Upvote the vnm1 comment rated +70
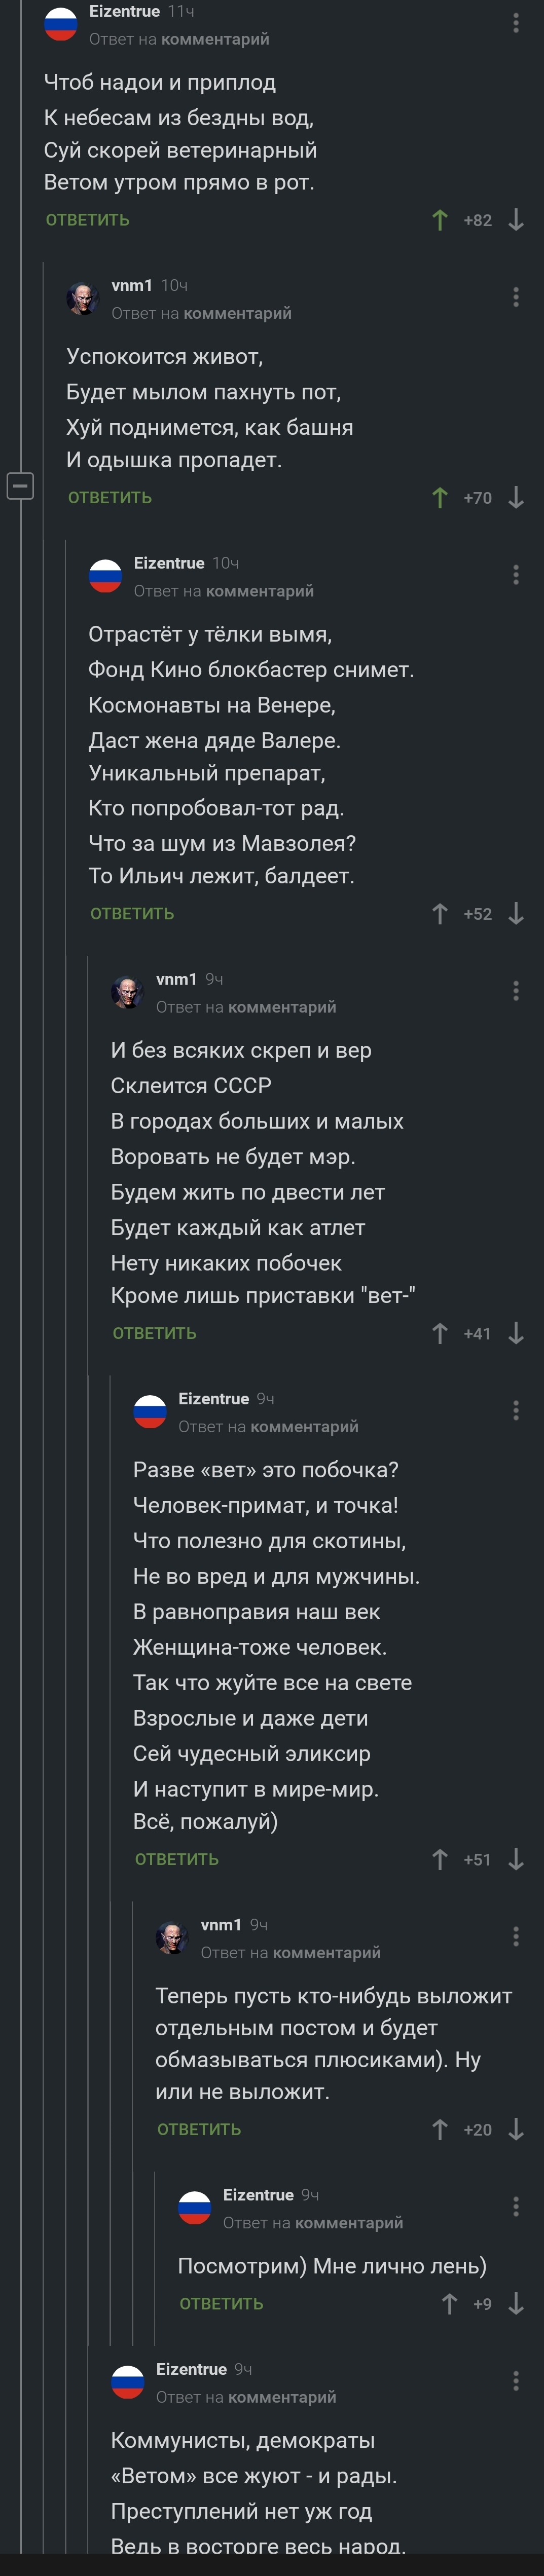 coord(439,498)
